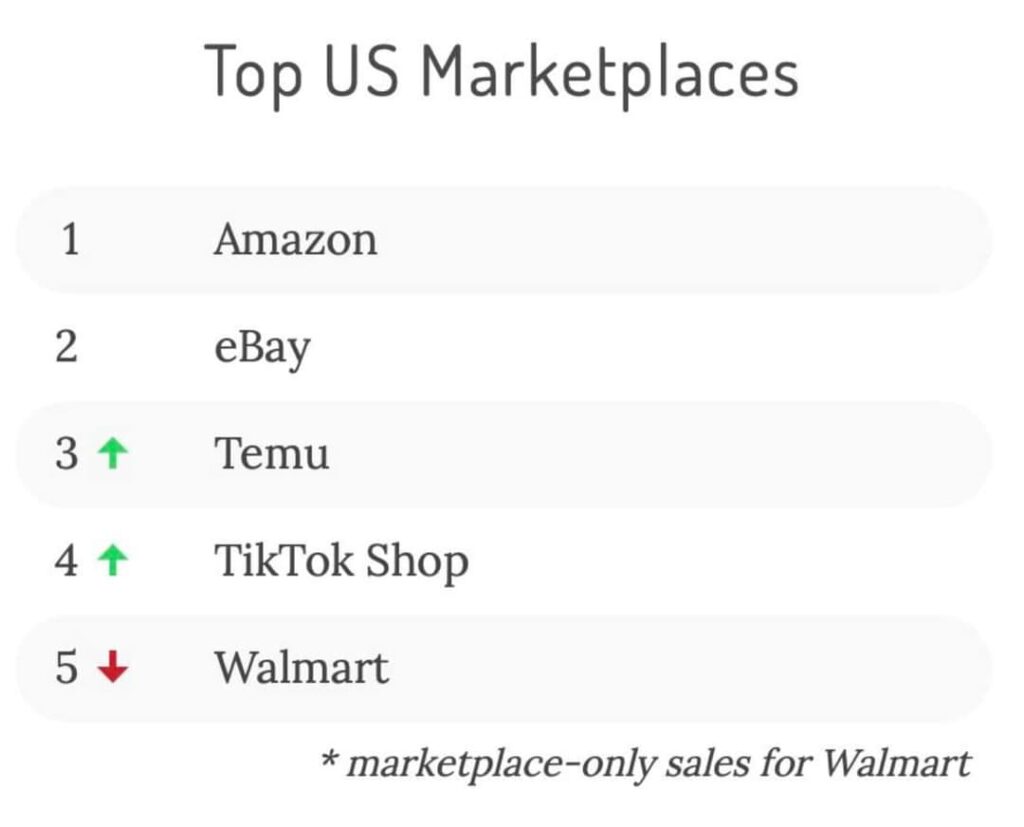The image size is (1024, 827).
Task: Select the Amazon marketplace name
Action: pos(296,240)
